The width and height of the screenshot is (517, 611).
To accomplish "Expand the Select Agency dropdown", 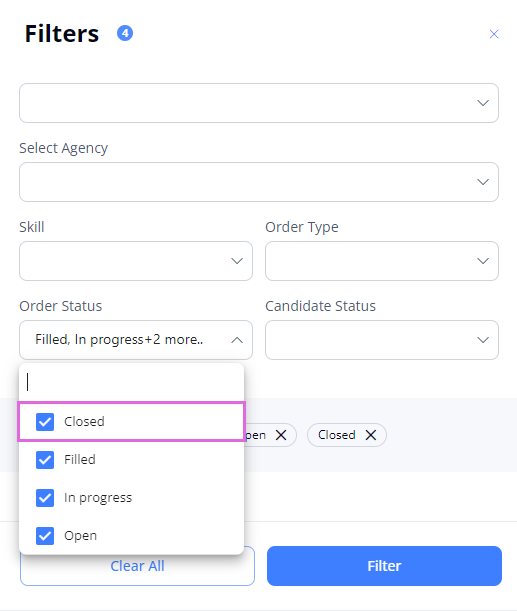I will (x=259, y=182).
